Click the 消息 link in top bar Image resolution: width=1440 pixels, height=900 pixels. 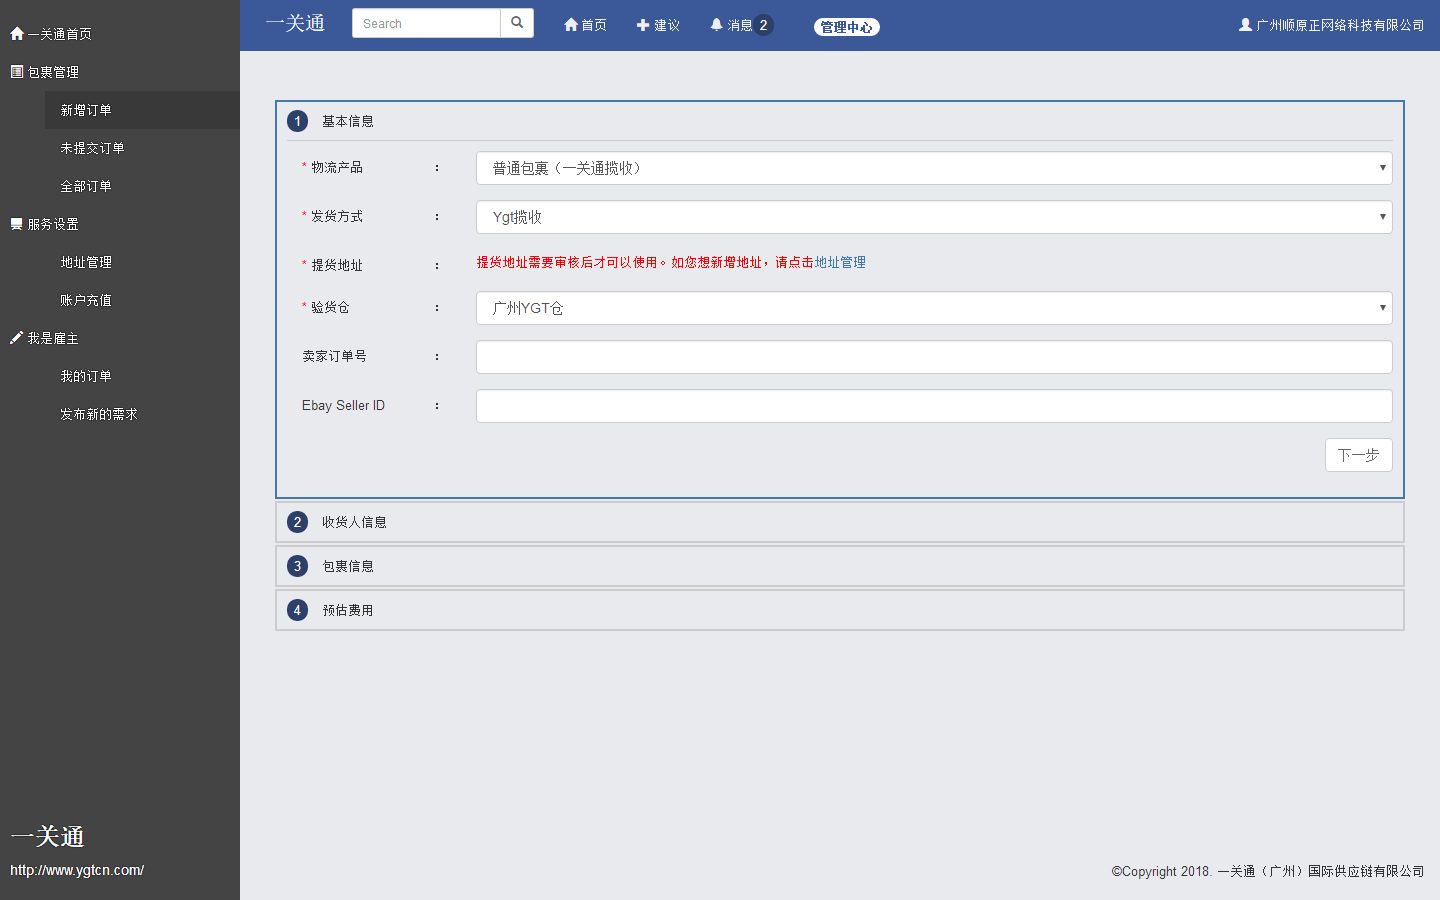740,25
